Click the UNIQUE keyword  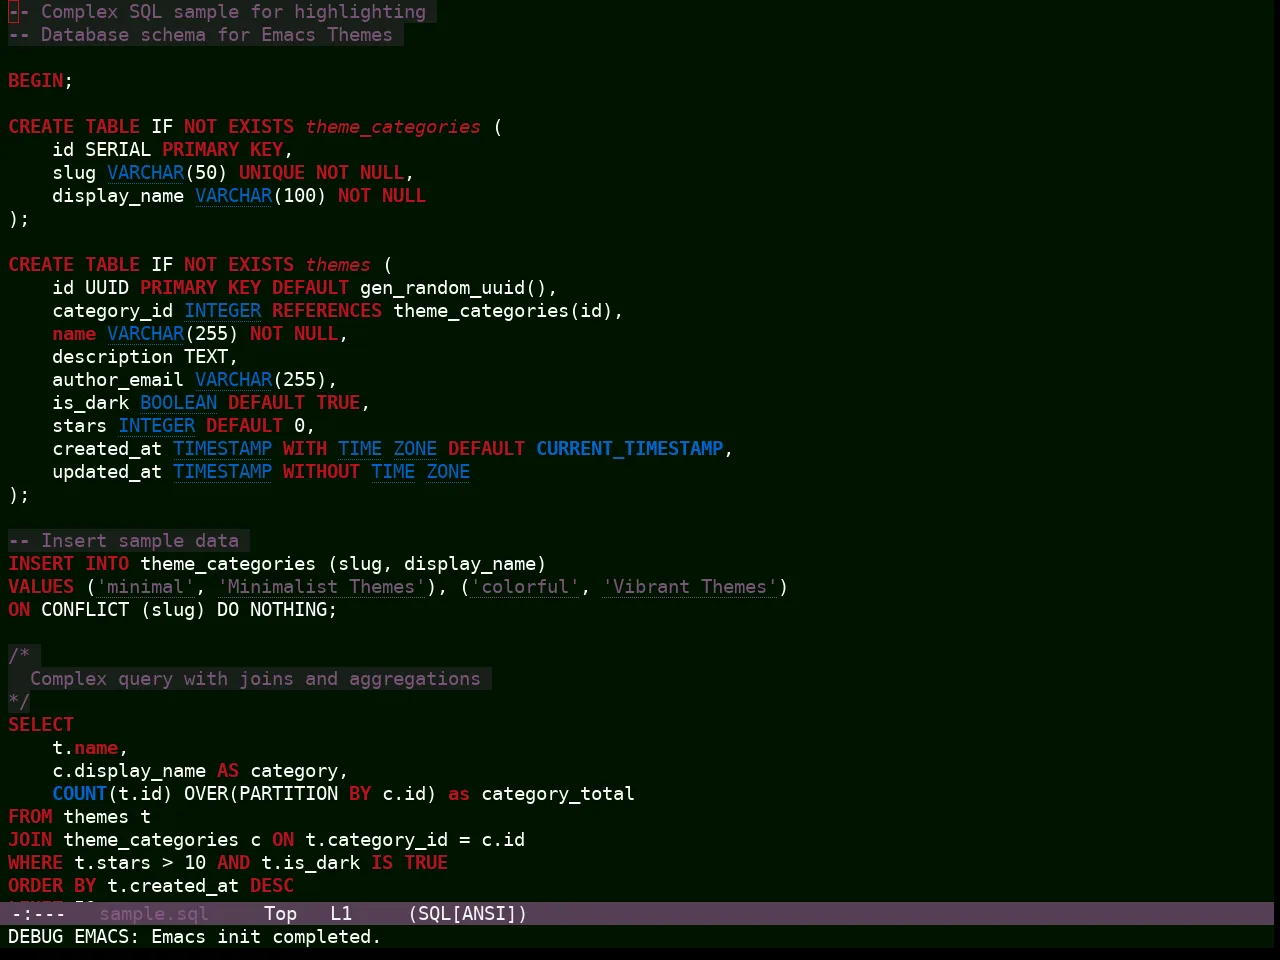pos(272,173)
